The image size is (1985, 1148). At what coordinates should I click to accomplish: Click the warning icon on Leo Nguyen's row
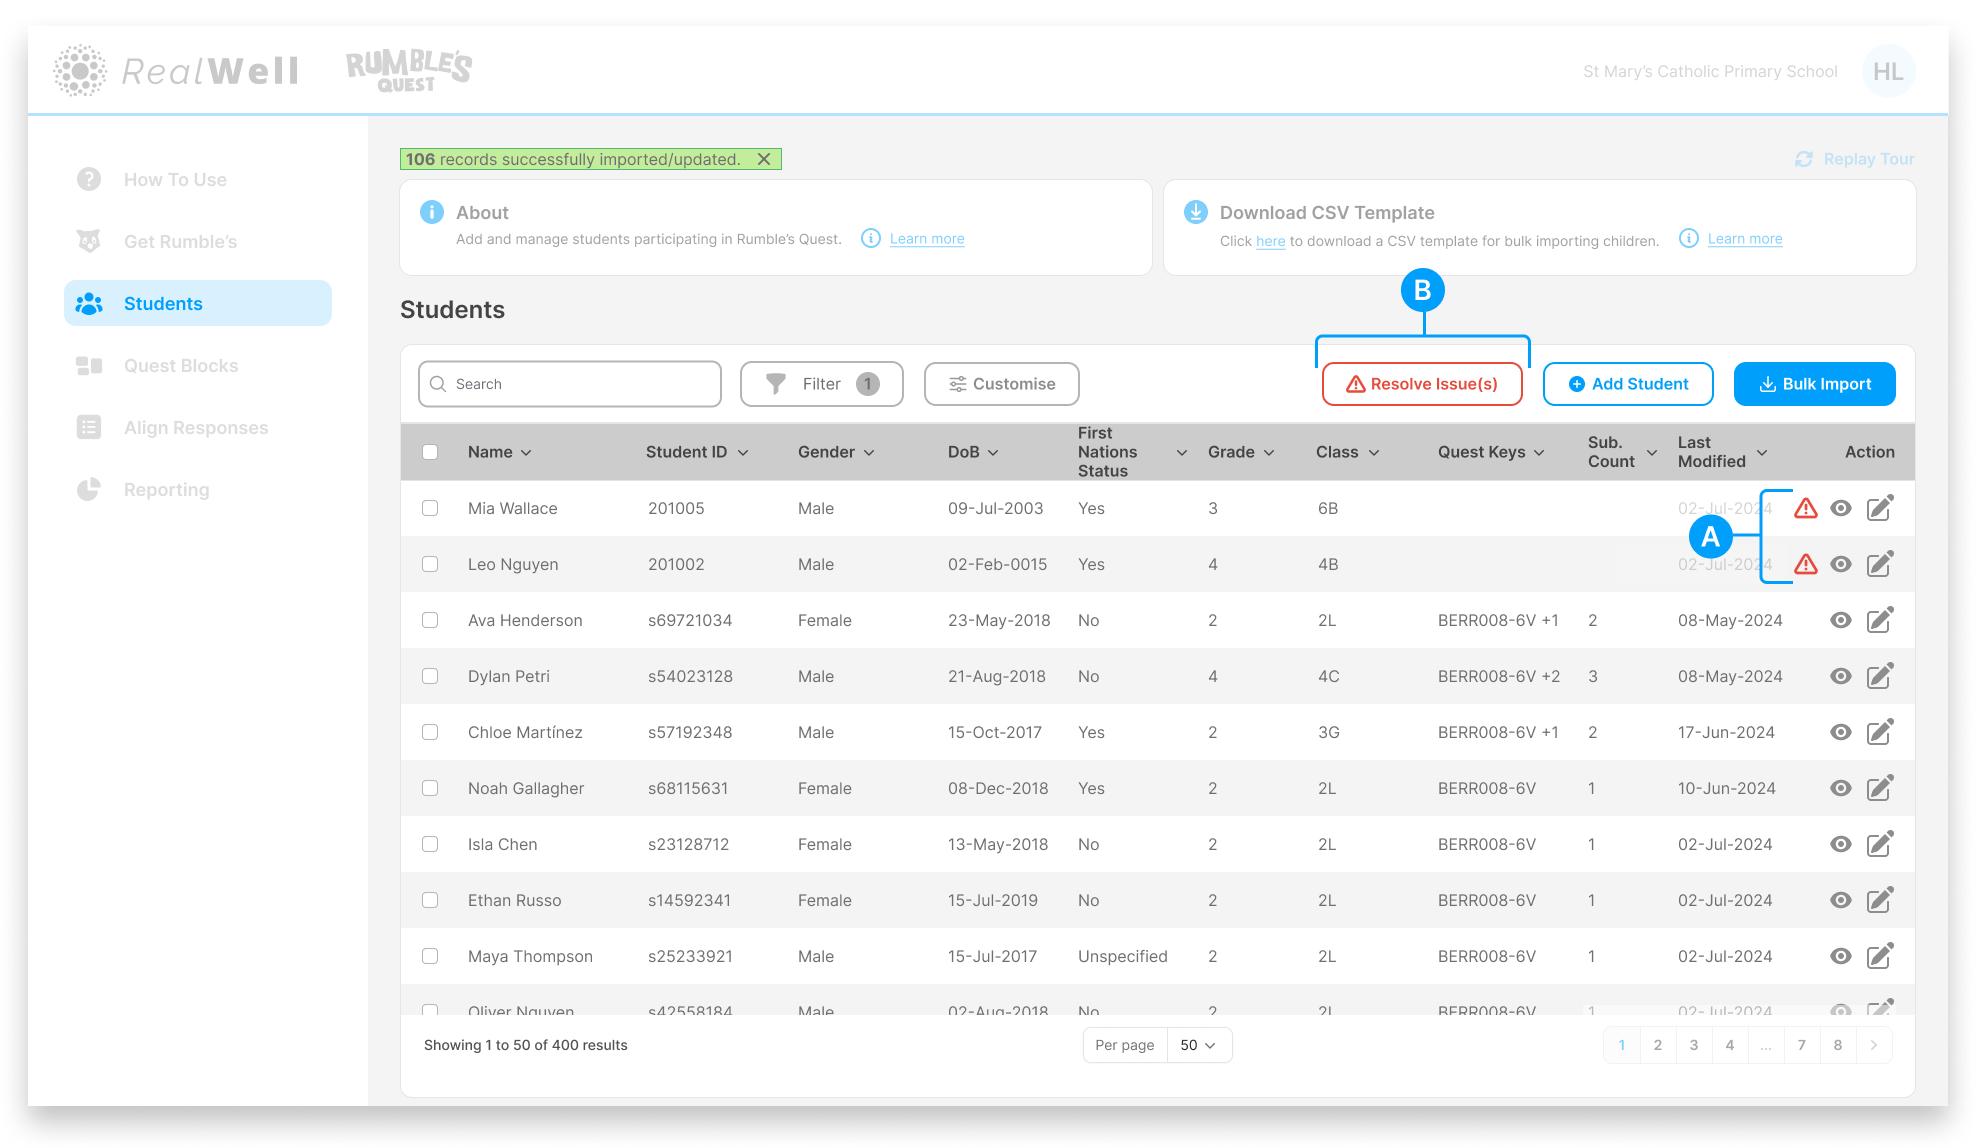pyautogui.click(x=1806, y=564)
